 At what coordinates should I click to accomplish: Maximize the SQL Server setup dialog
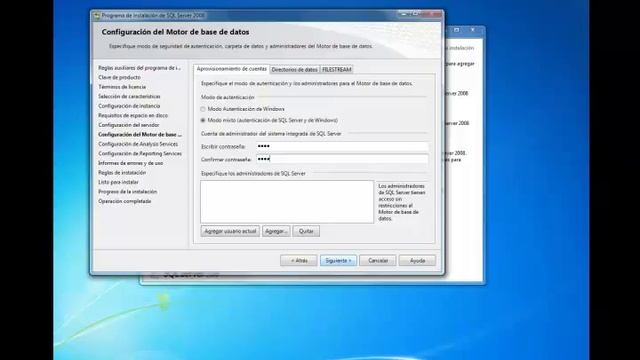pyautogui.click(x=416, y=14)
